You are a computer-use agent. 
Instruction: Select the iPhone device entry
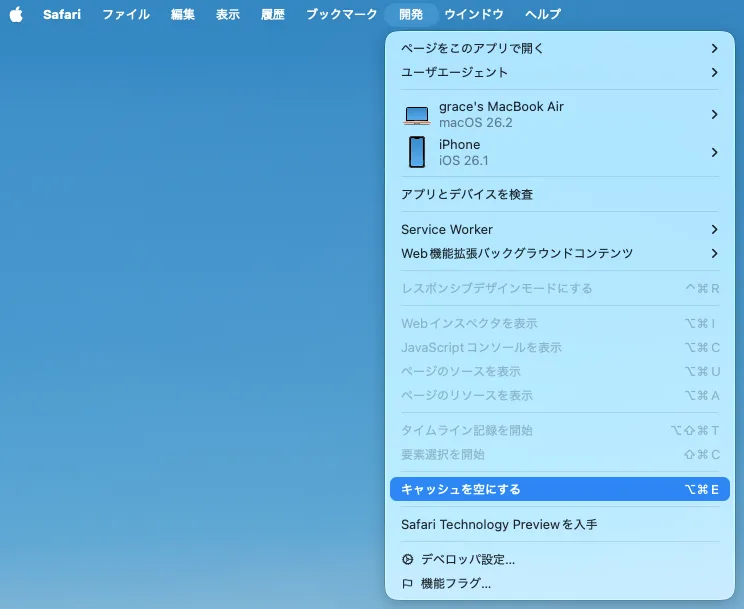tap(560, 152)
